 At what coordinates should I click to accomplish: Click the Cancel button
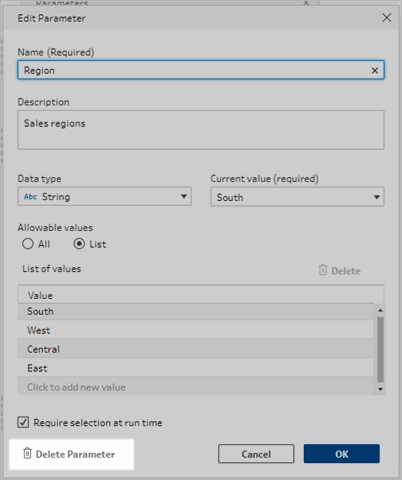[256, 454]
